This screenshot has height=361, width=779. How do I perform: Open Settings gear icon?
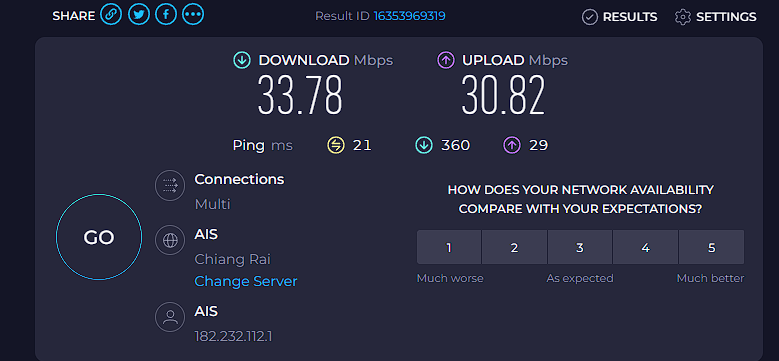(x=683, y=17)
